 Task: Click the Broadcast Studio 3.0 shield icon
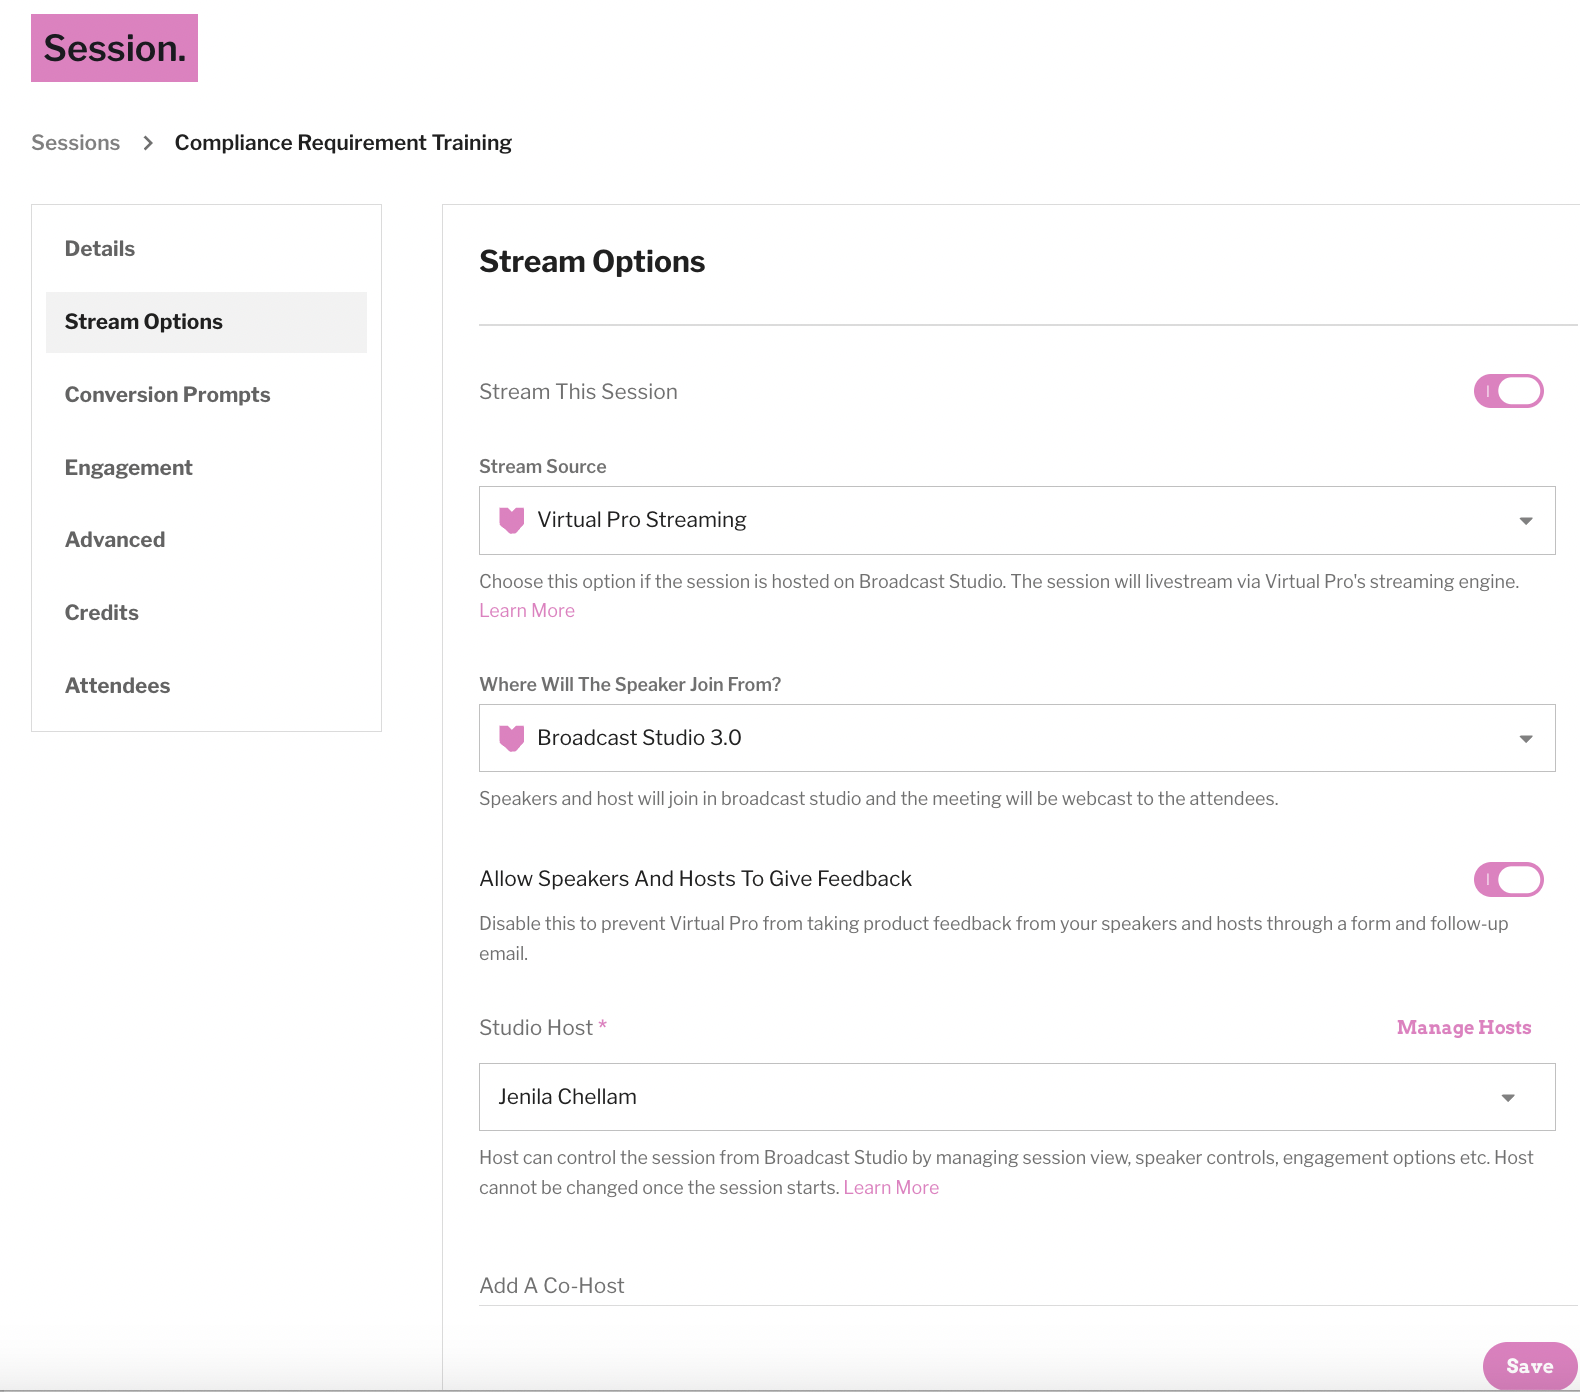(x=511, y=738)
